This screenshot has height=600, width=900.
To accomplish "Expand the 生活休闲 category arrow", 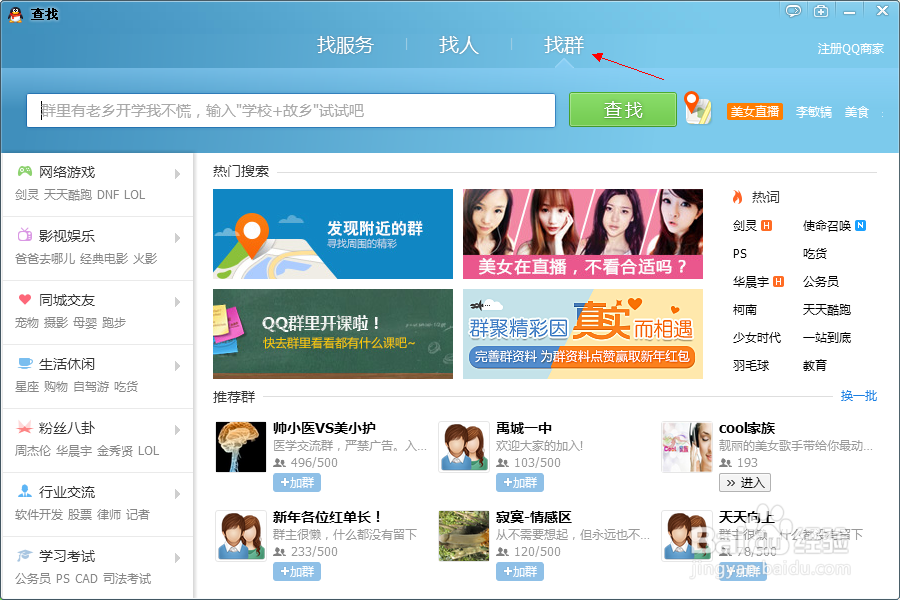I will coord(177,366).
